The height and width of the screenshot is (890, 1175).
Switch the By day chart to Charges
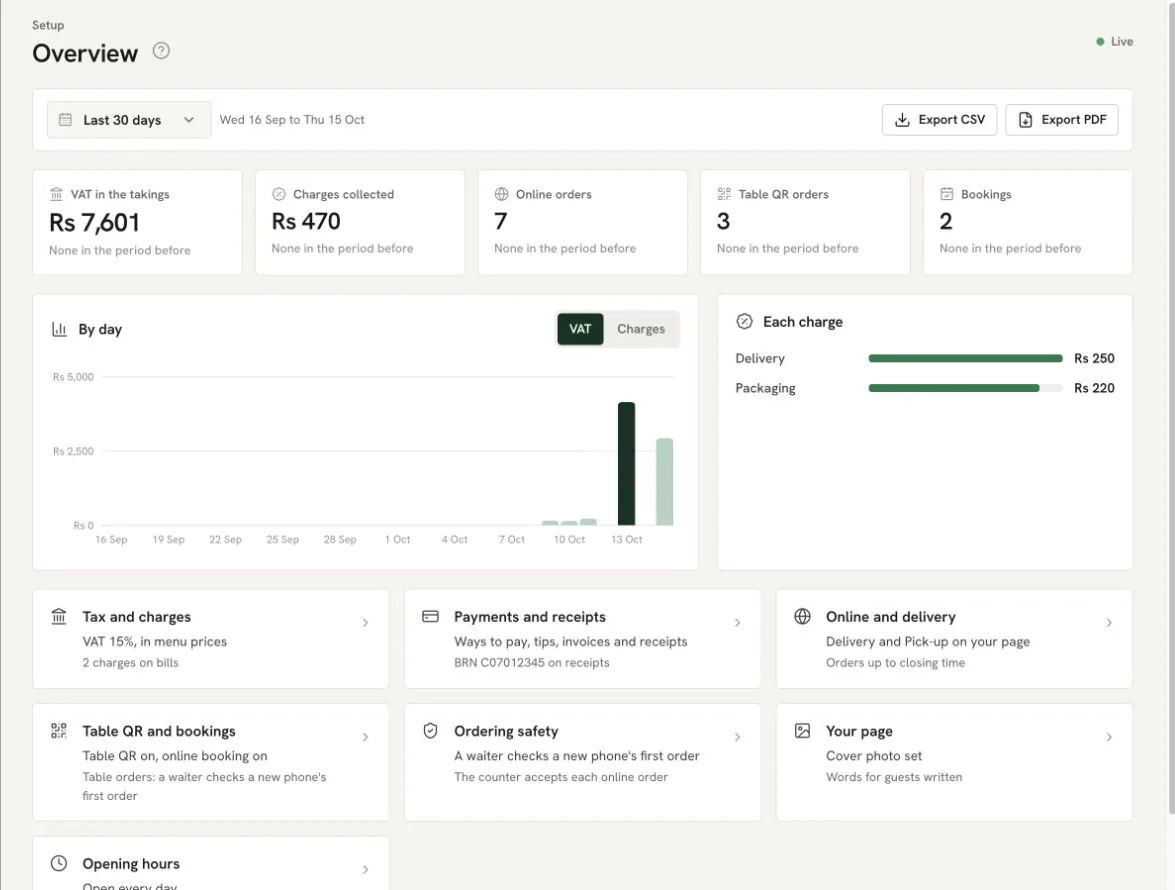(641, 329)
